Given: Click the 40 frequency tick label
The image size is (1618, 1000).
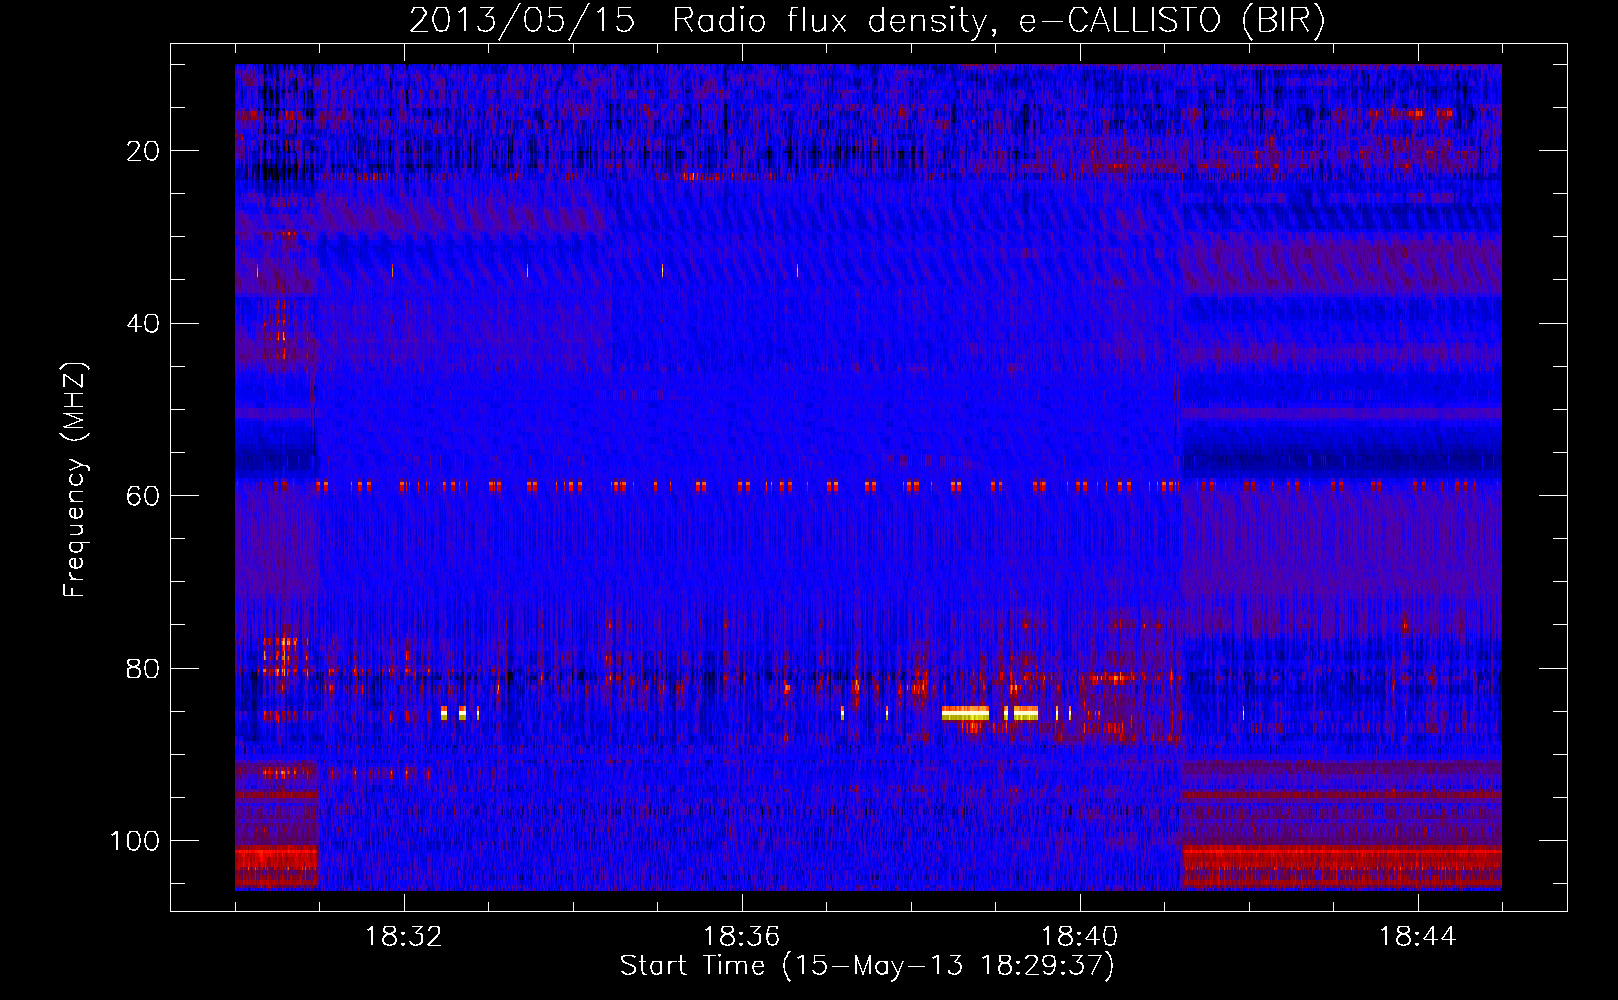Looking at the screenshot, I should pyautogui.click(x=143, y=324).
